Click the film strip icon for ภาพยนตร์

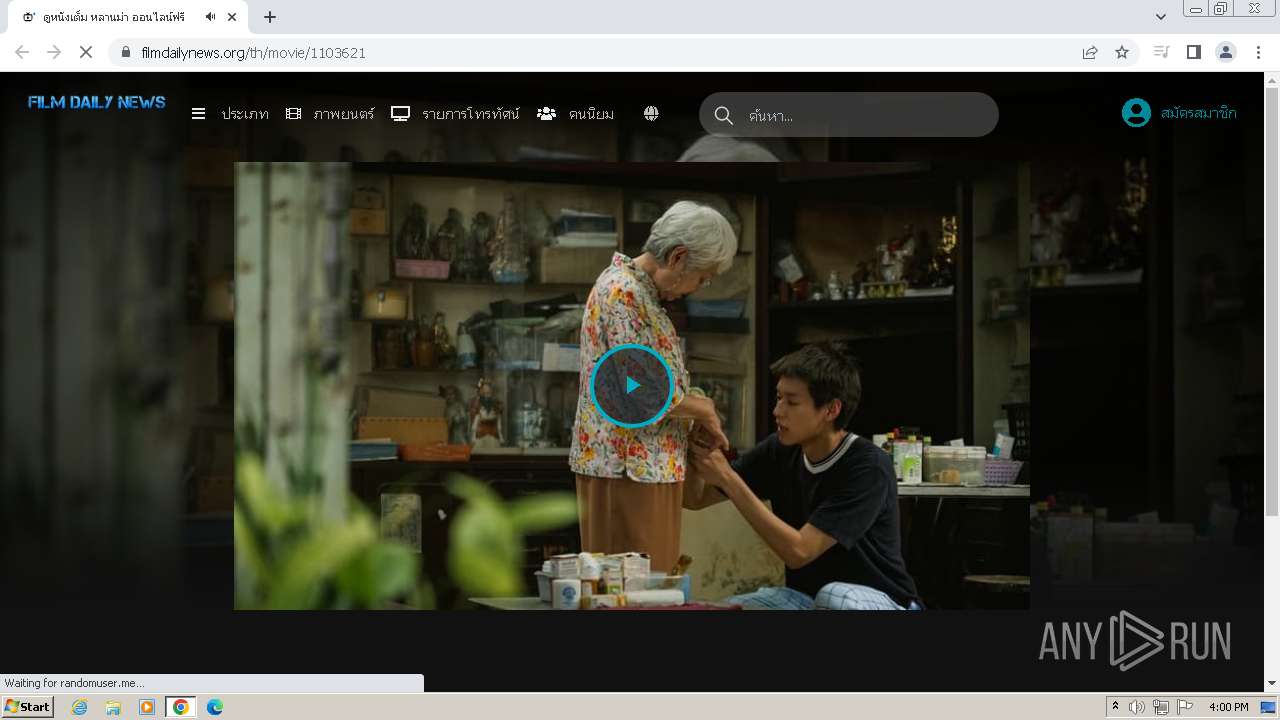[x=293, y=114]
